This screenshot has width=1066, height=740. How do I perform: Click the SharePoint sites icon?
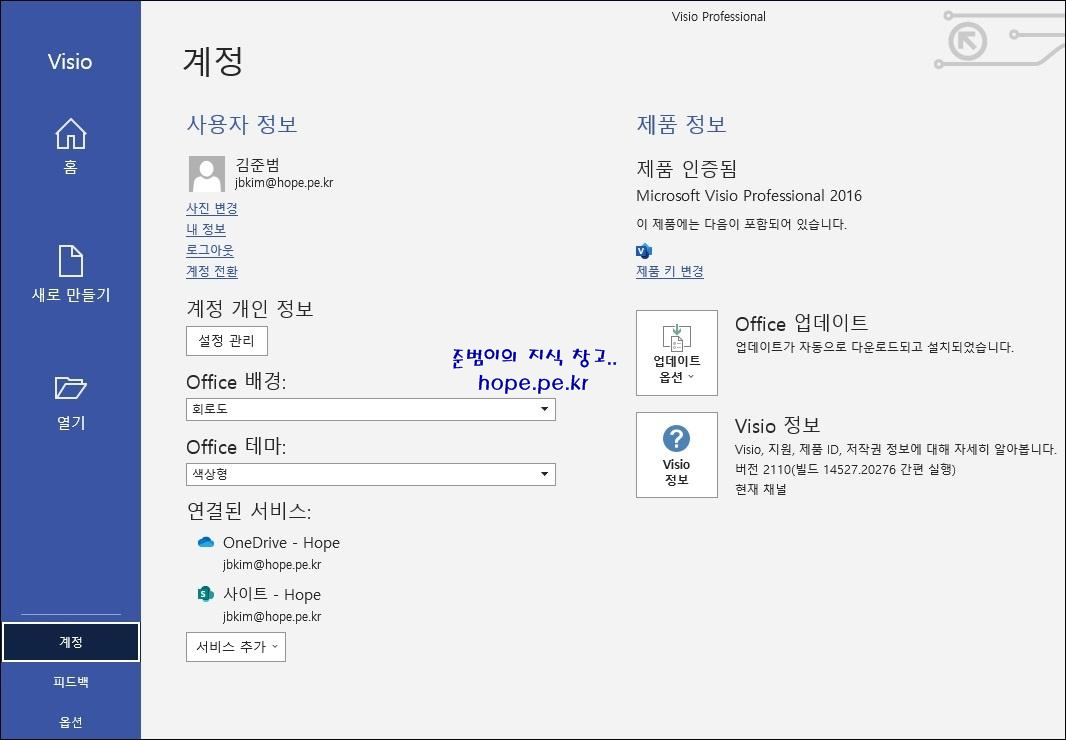pos(205,594)
